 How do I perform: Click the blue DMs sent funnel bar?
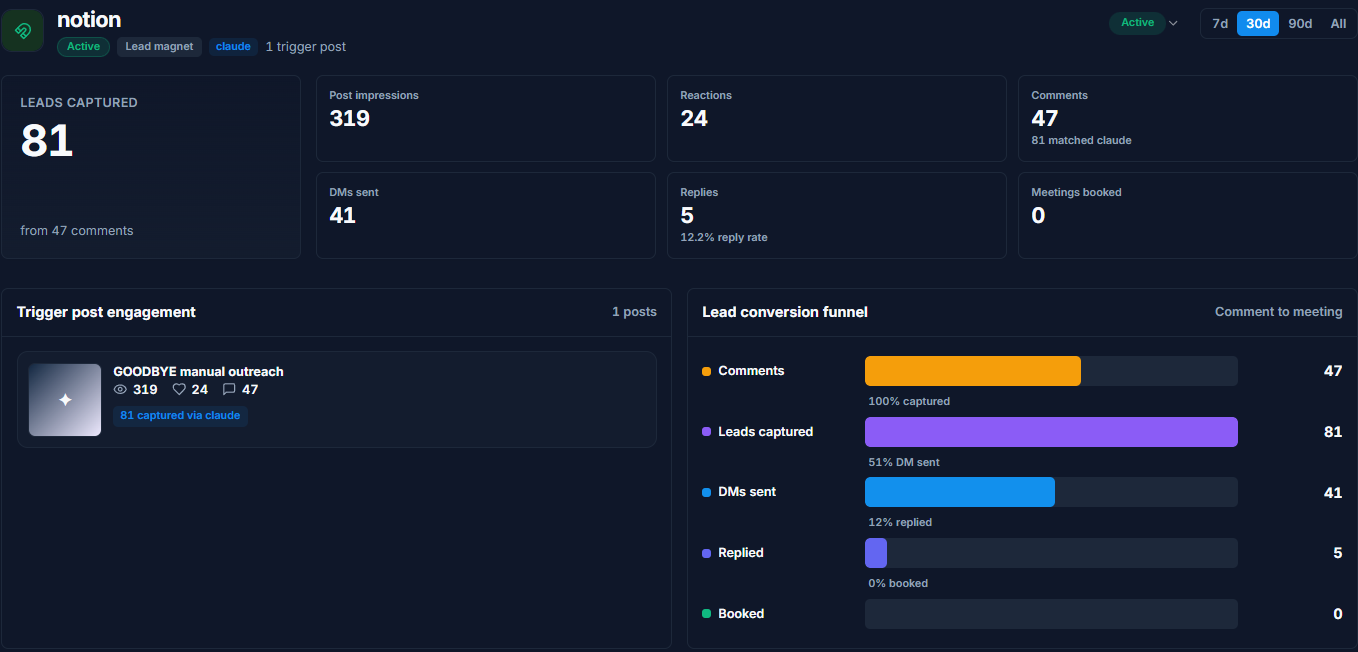[x=960, y=492]
